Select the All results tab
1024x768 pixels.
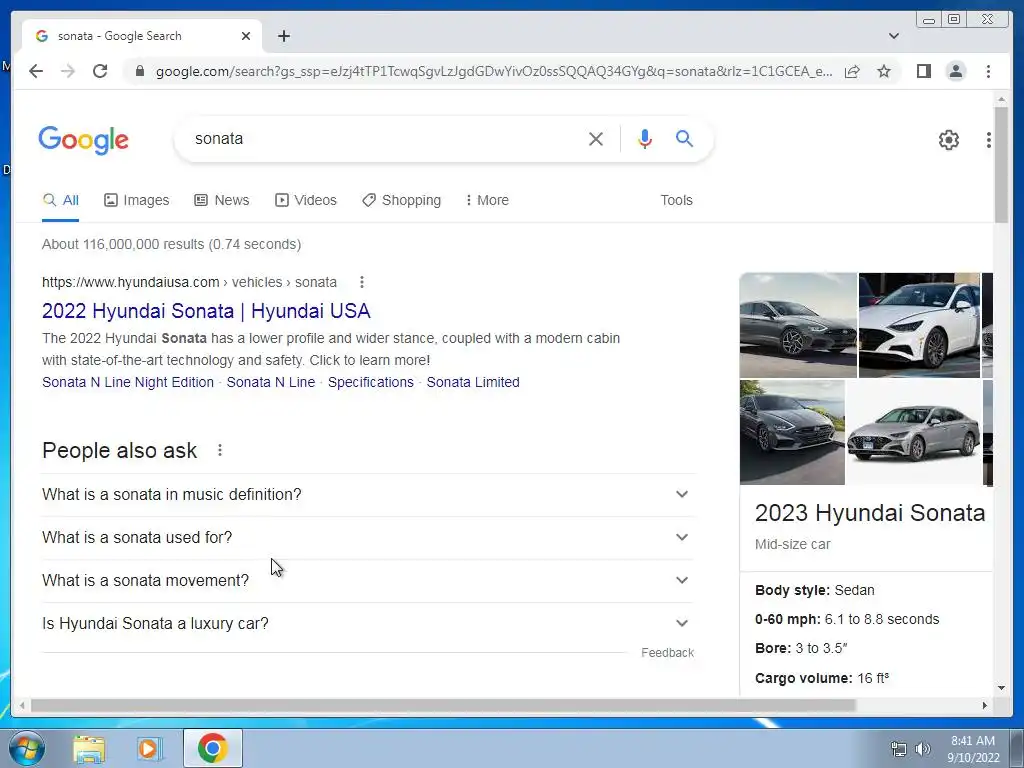click(61, 200)
